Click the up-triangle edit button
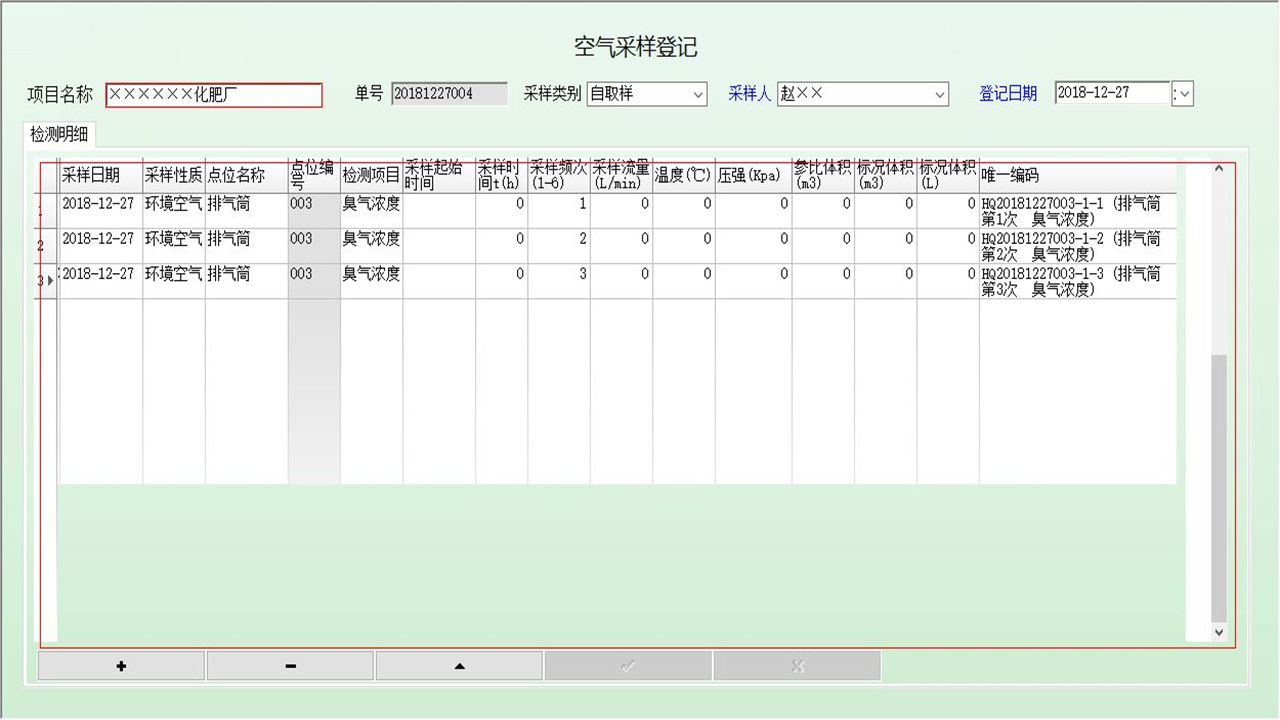1280x720 pixels. click(459, 666)
